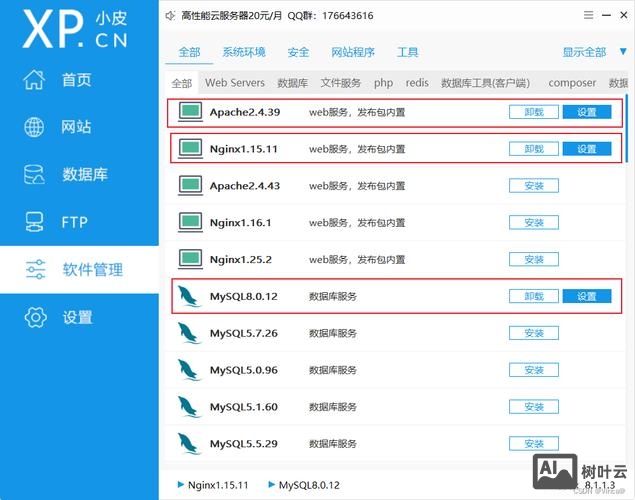Screen dimensions: 635x500
Task: Switch to the 网站程序 tab
Action: [353, 52]
